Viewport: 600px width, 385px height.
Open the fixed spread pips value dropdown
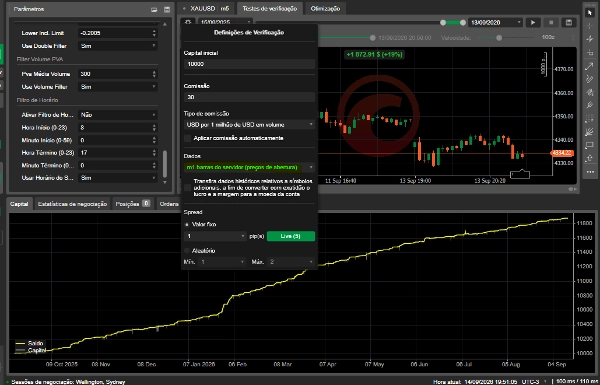pos(215,236)
